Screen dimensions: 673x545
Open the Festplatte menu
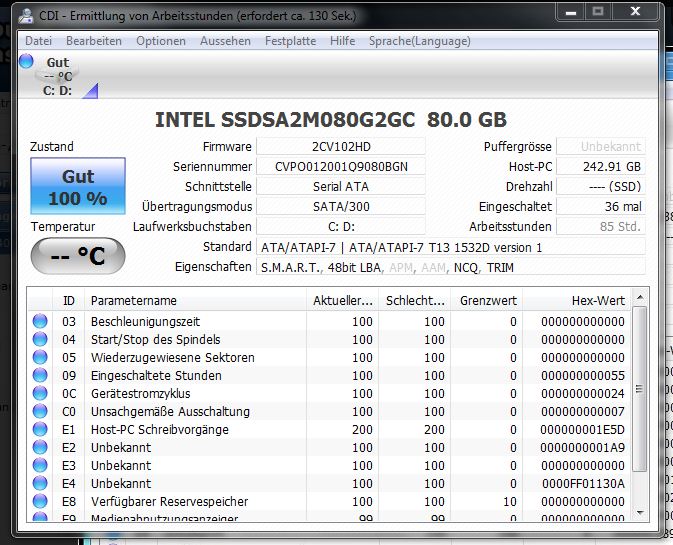tap(291, 41)
